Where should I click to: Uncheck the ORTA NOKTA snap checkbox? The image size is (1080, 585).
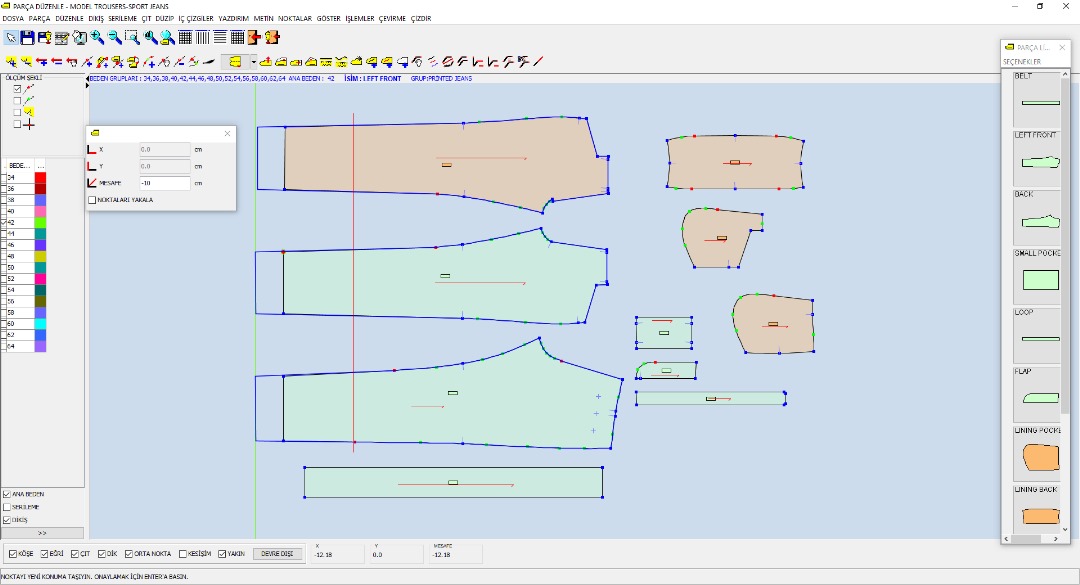point(128,554)
